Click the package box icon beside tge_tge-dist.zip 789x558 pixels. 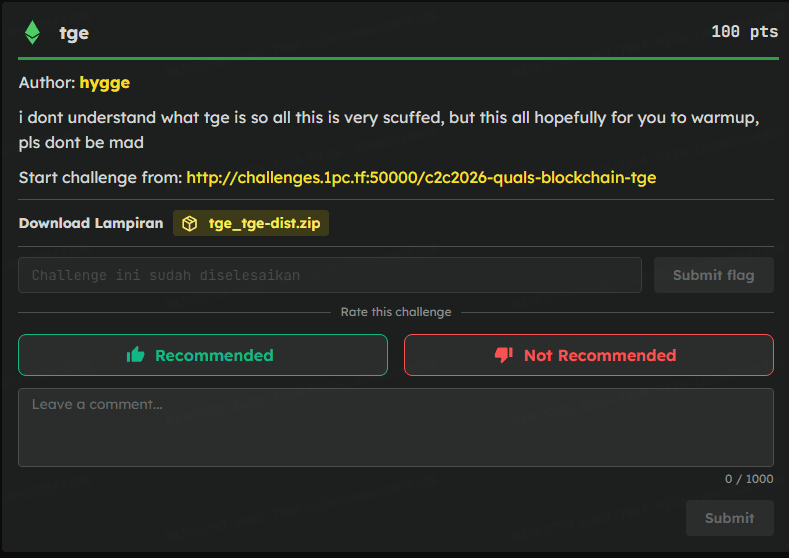(x=189, y=223)
